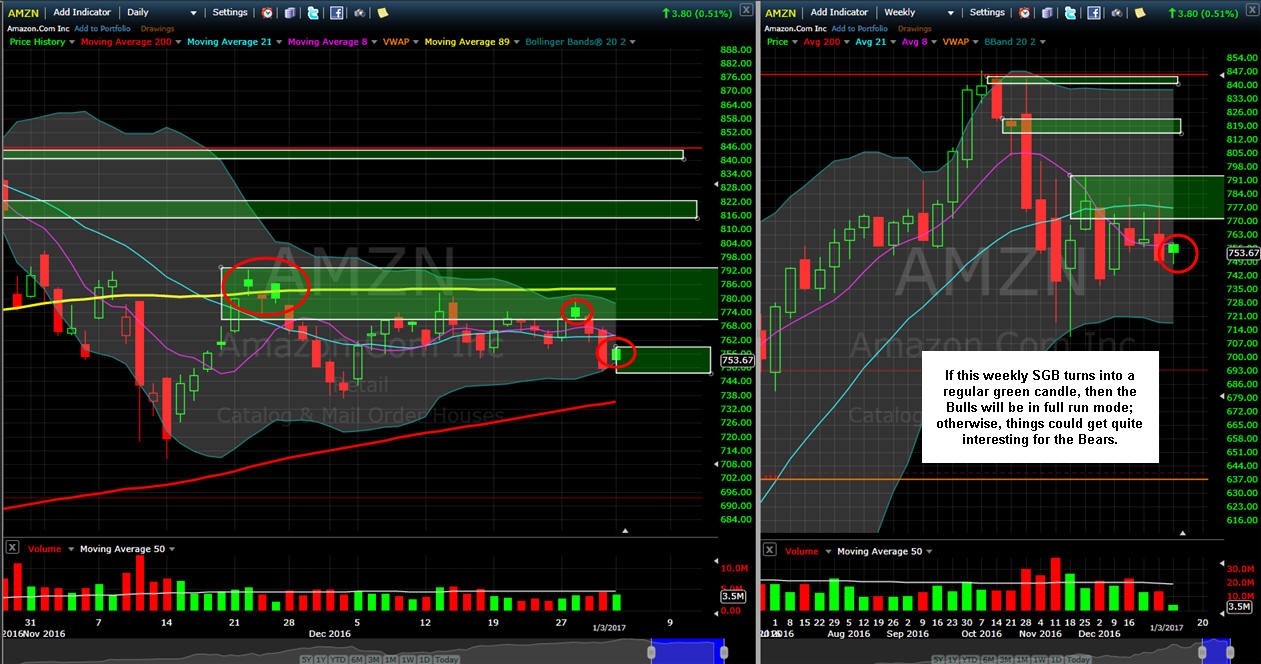Screen dimensions: 1261x664
Task: Expand the Price menu in Weekly chart
Action: click(x=795, y=42)
